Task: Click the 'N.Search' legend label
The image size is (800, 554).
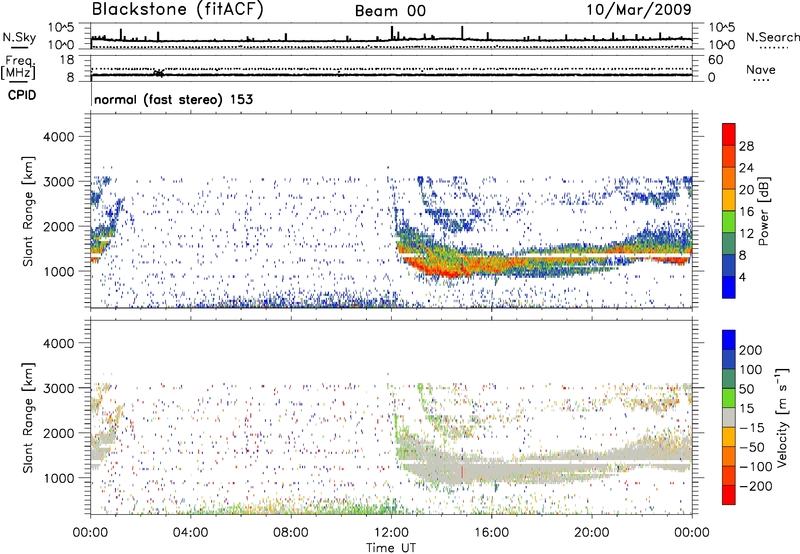Action: coord(773,37)
